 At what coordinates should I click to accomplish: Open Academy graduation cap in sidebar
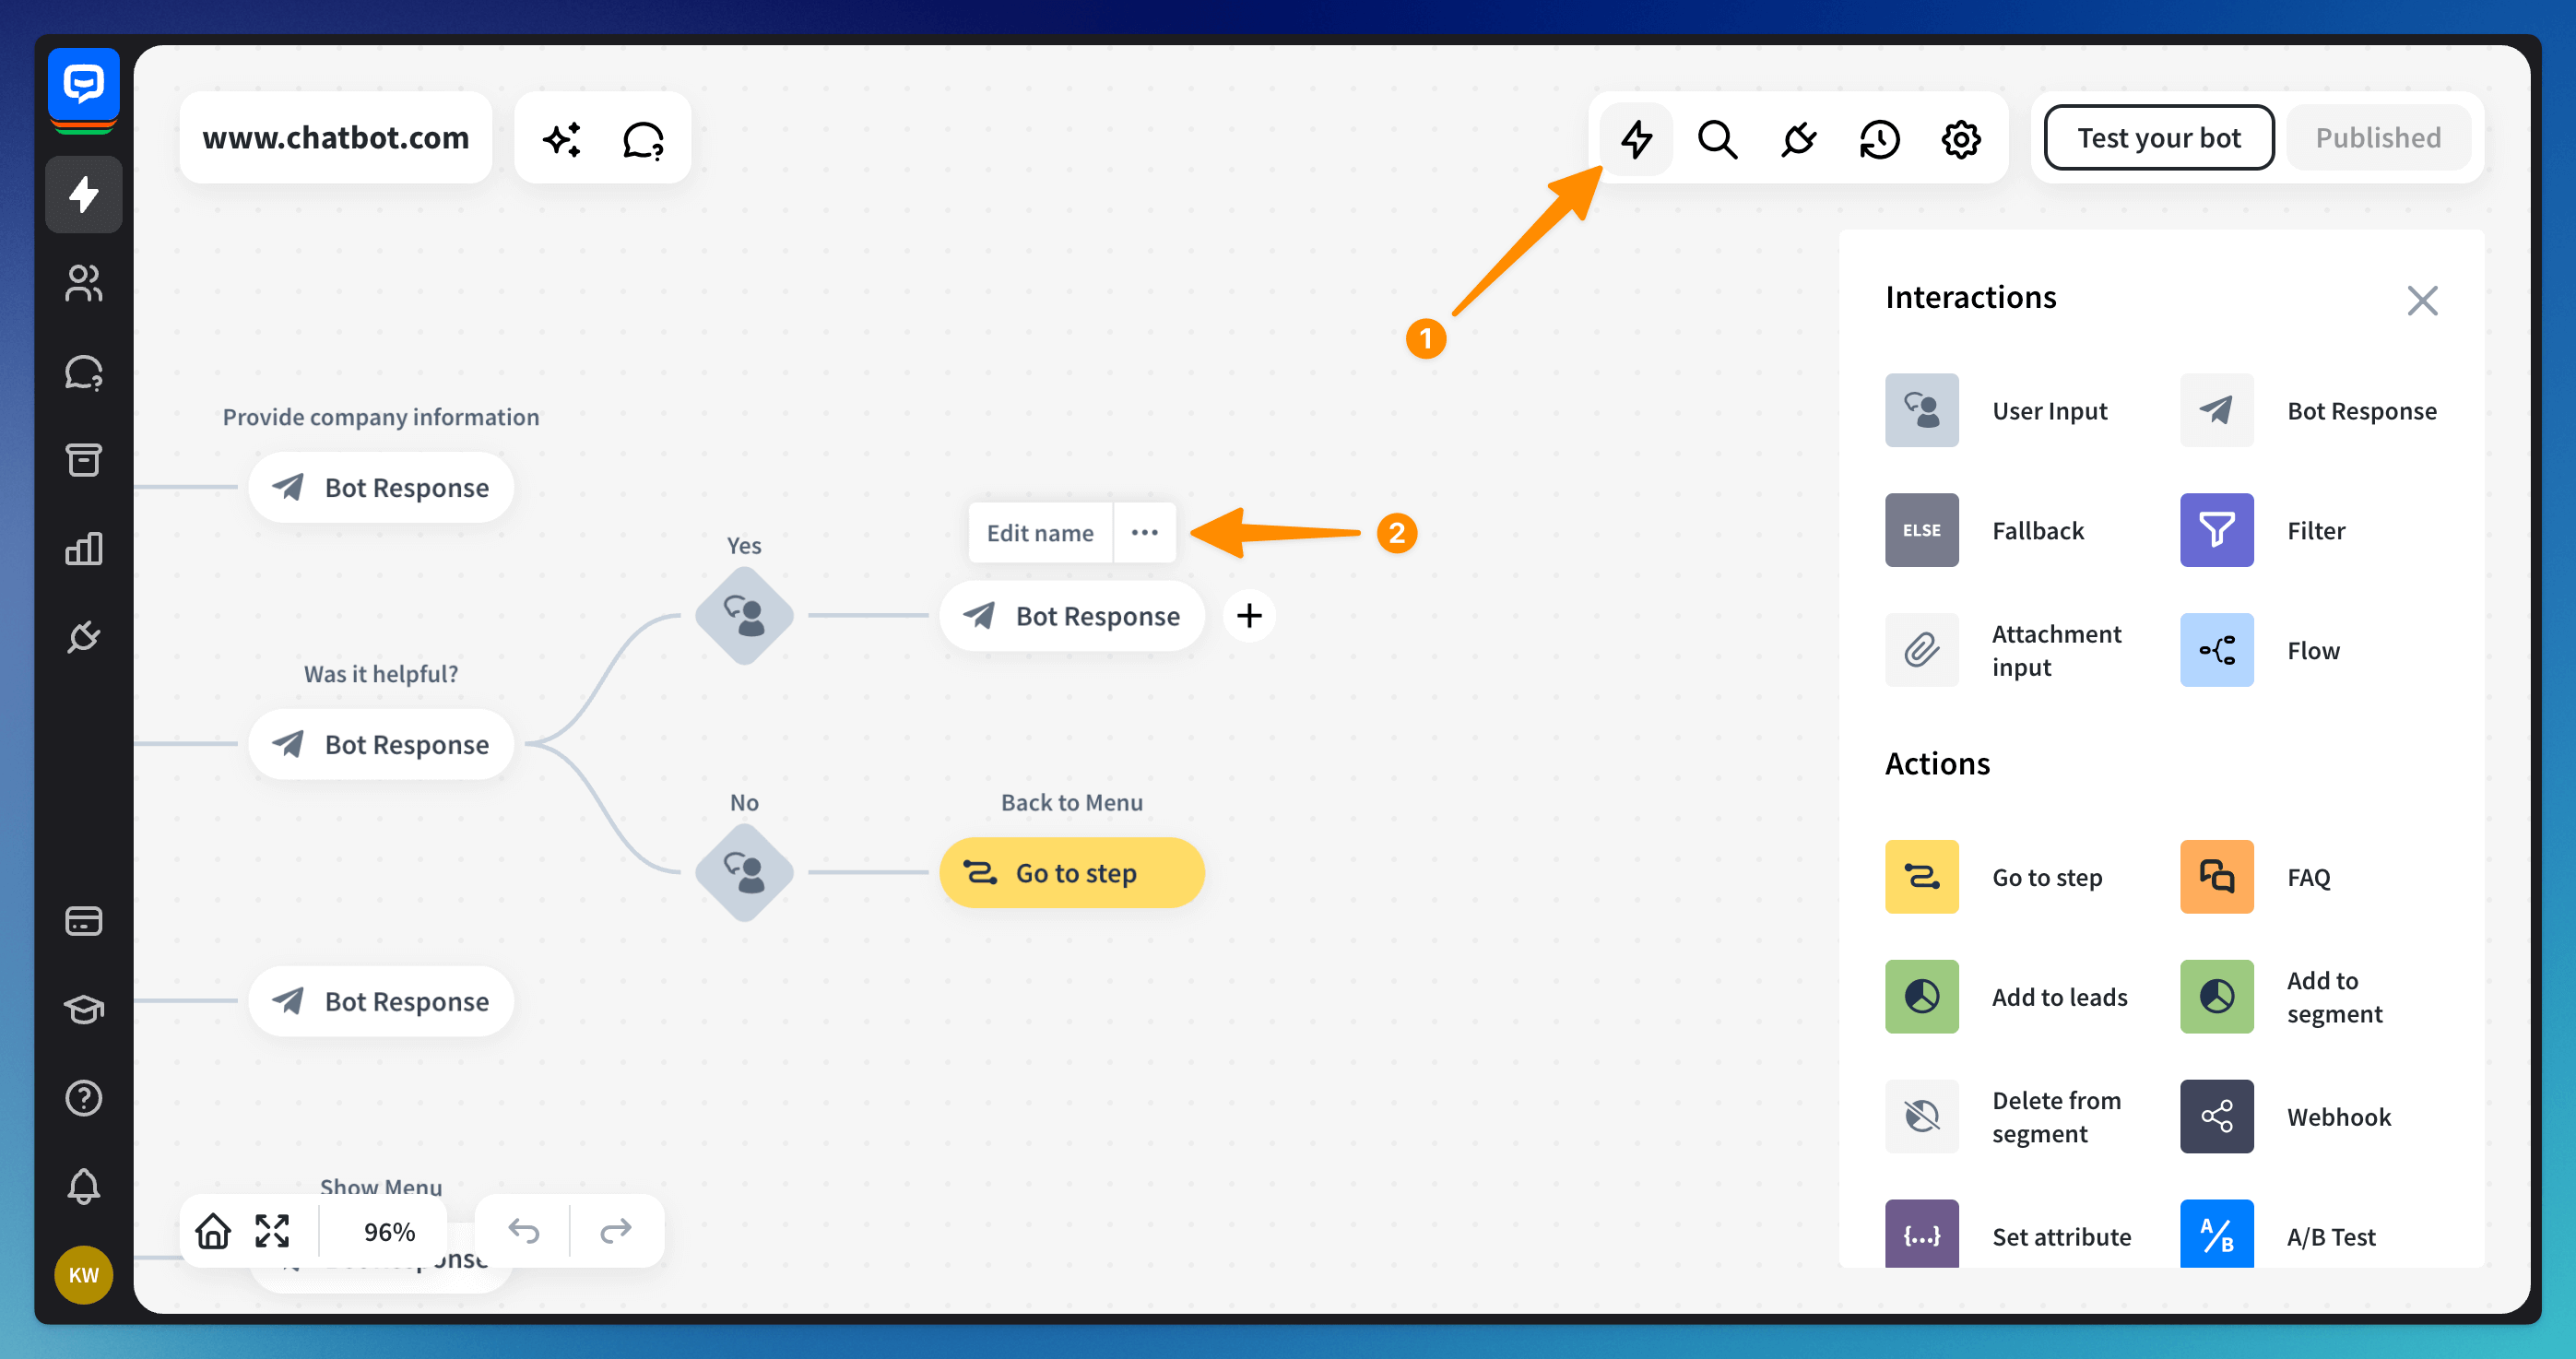click(x=84, y=1009)
